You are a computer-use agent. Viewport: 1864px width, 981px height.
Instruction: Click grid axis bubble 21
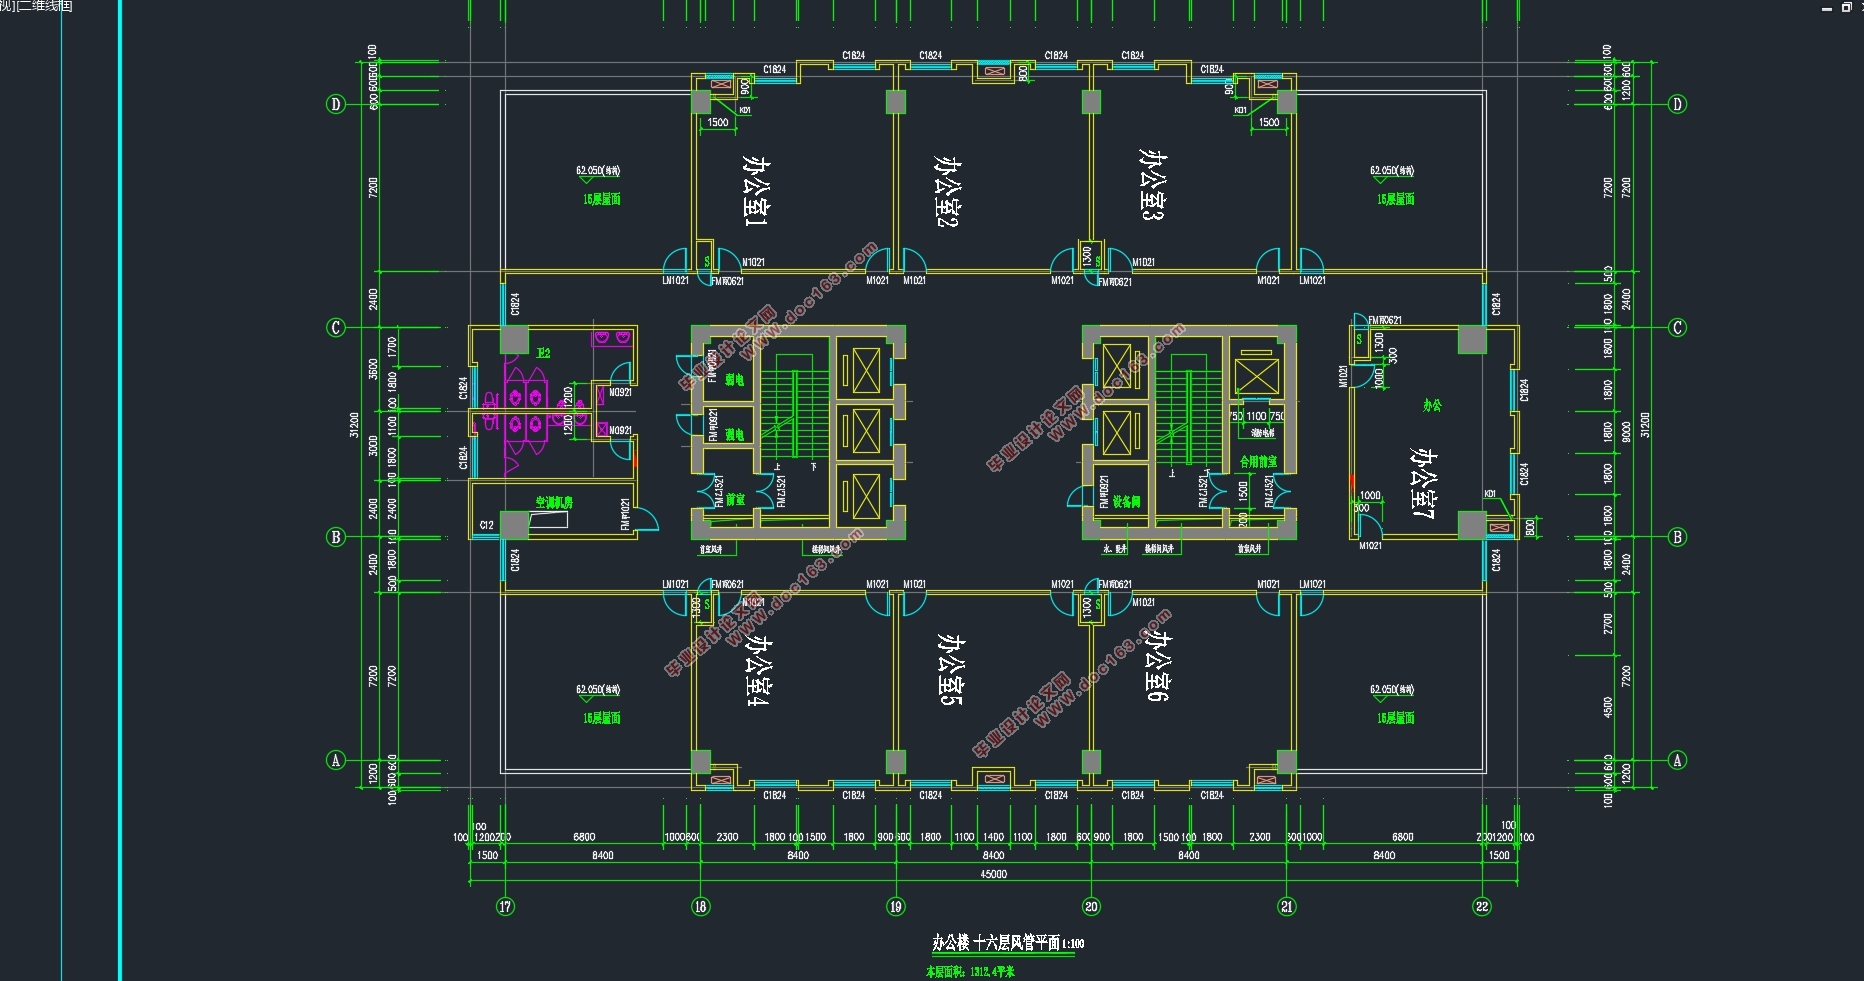point(1287,907)
